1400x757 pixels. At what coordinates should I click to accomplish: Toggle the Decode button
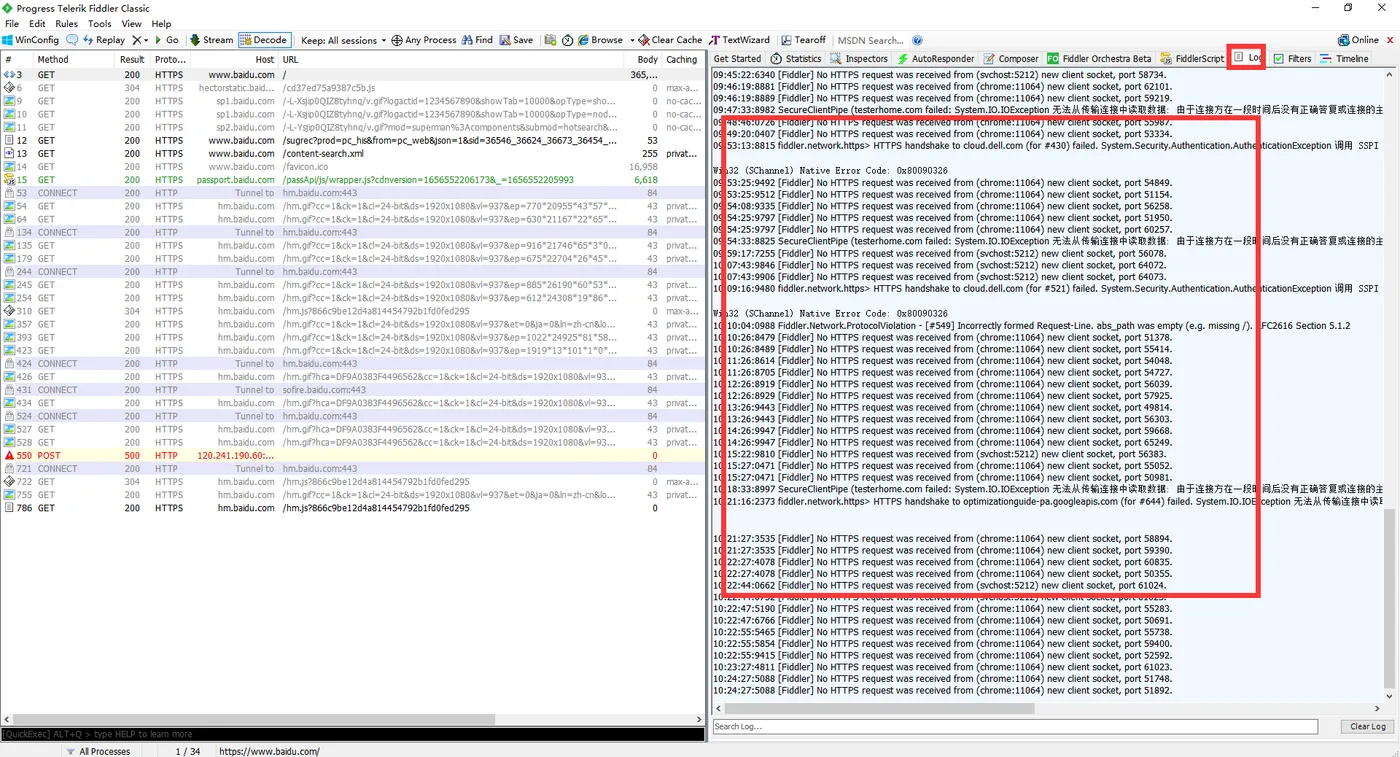pyautogui.click(x=264, y=40)
